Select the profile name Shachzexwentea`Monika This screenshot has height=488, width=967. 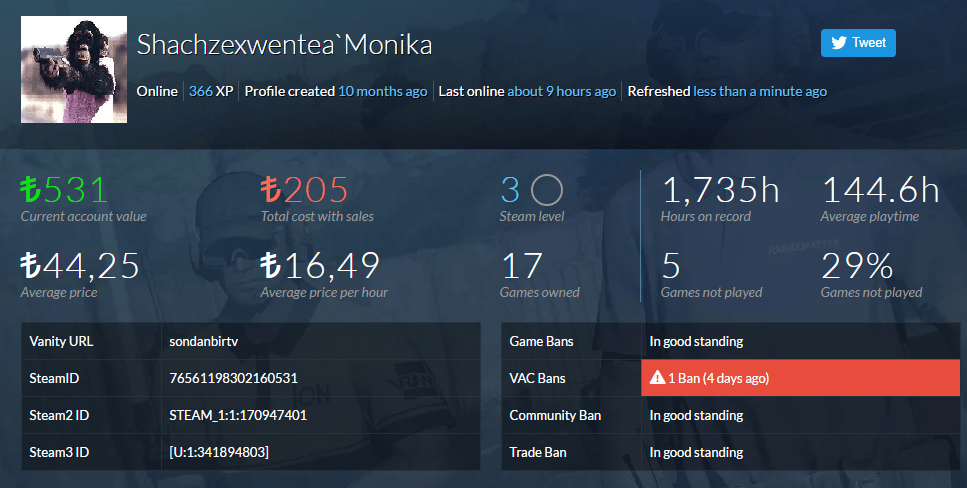click(284, 44)
